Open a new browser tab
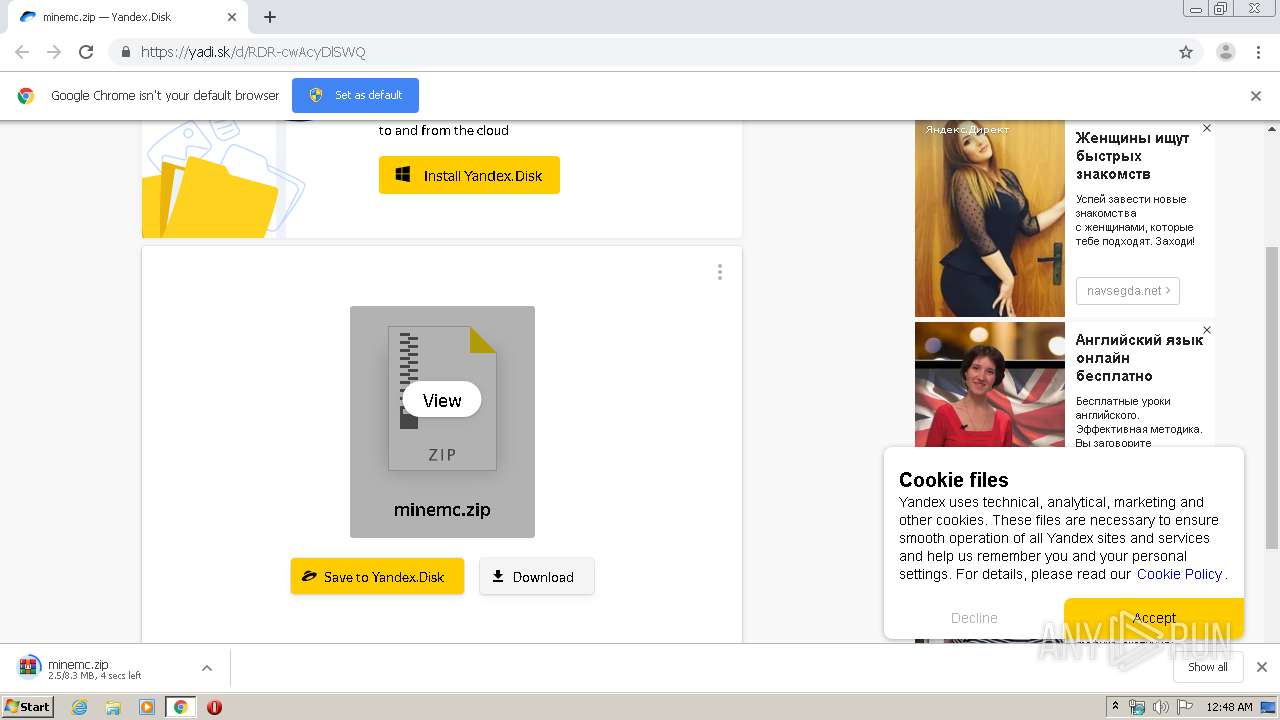 click(x=270, y=17)
